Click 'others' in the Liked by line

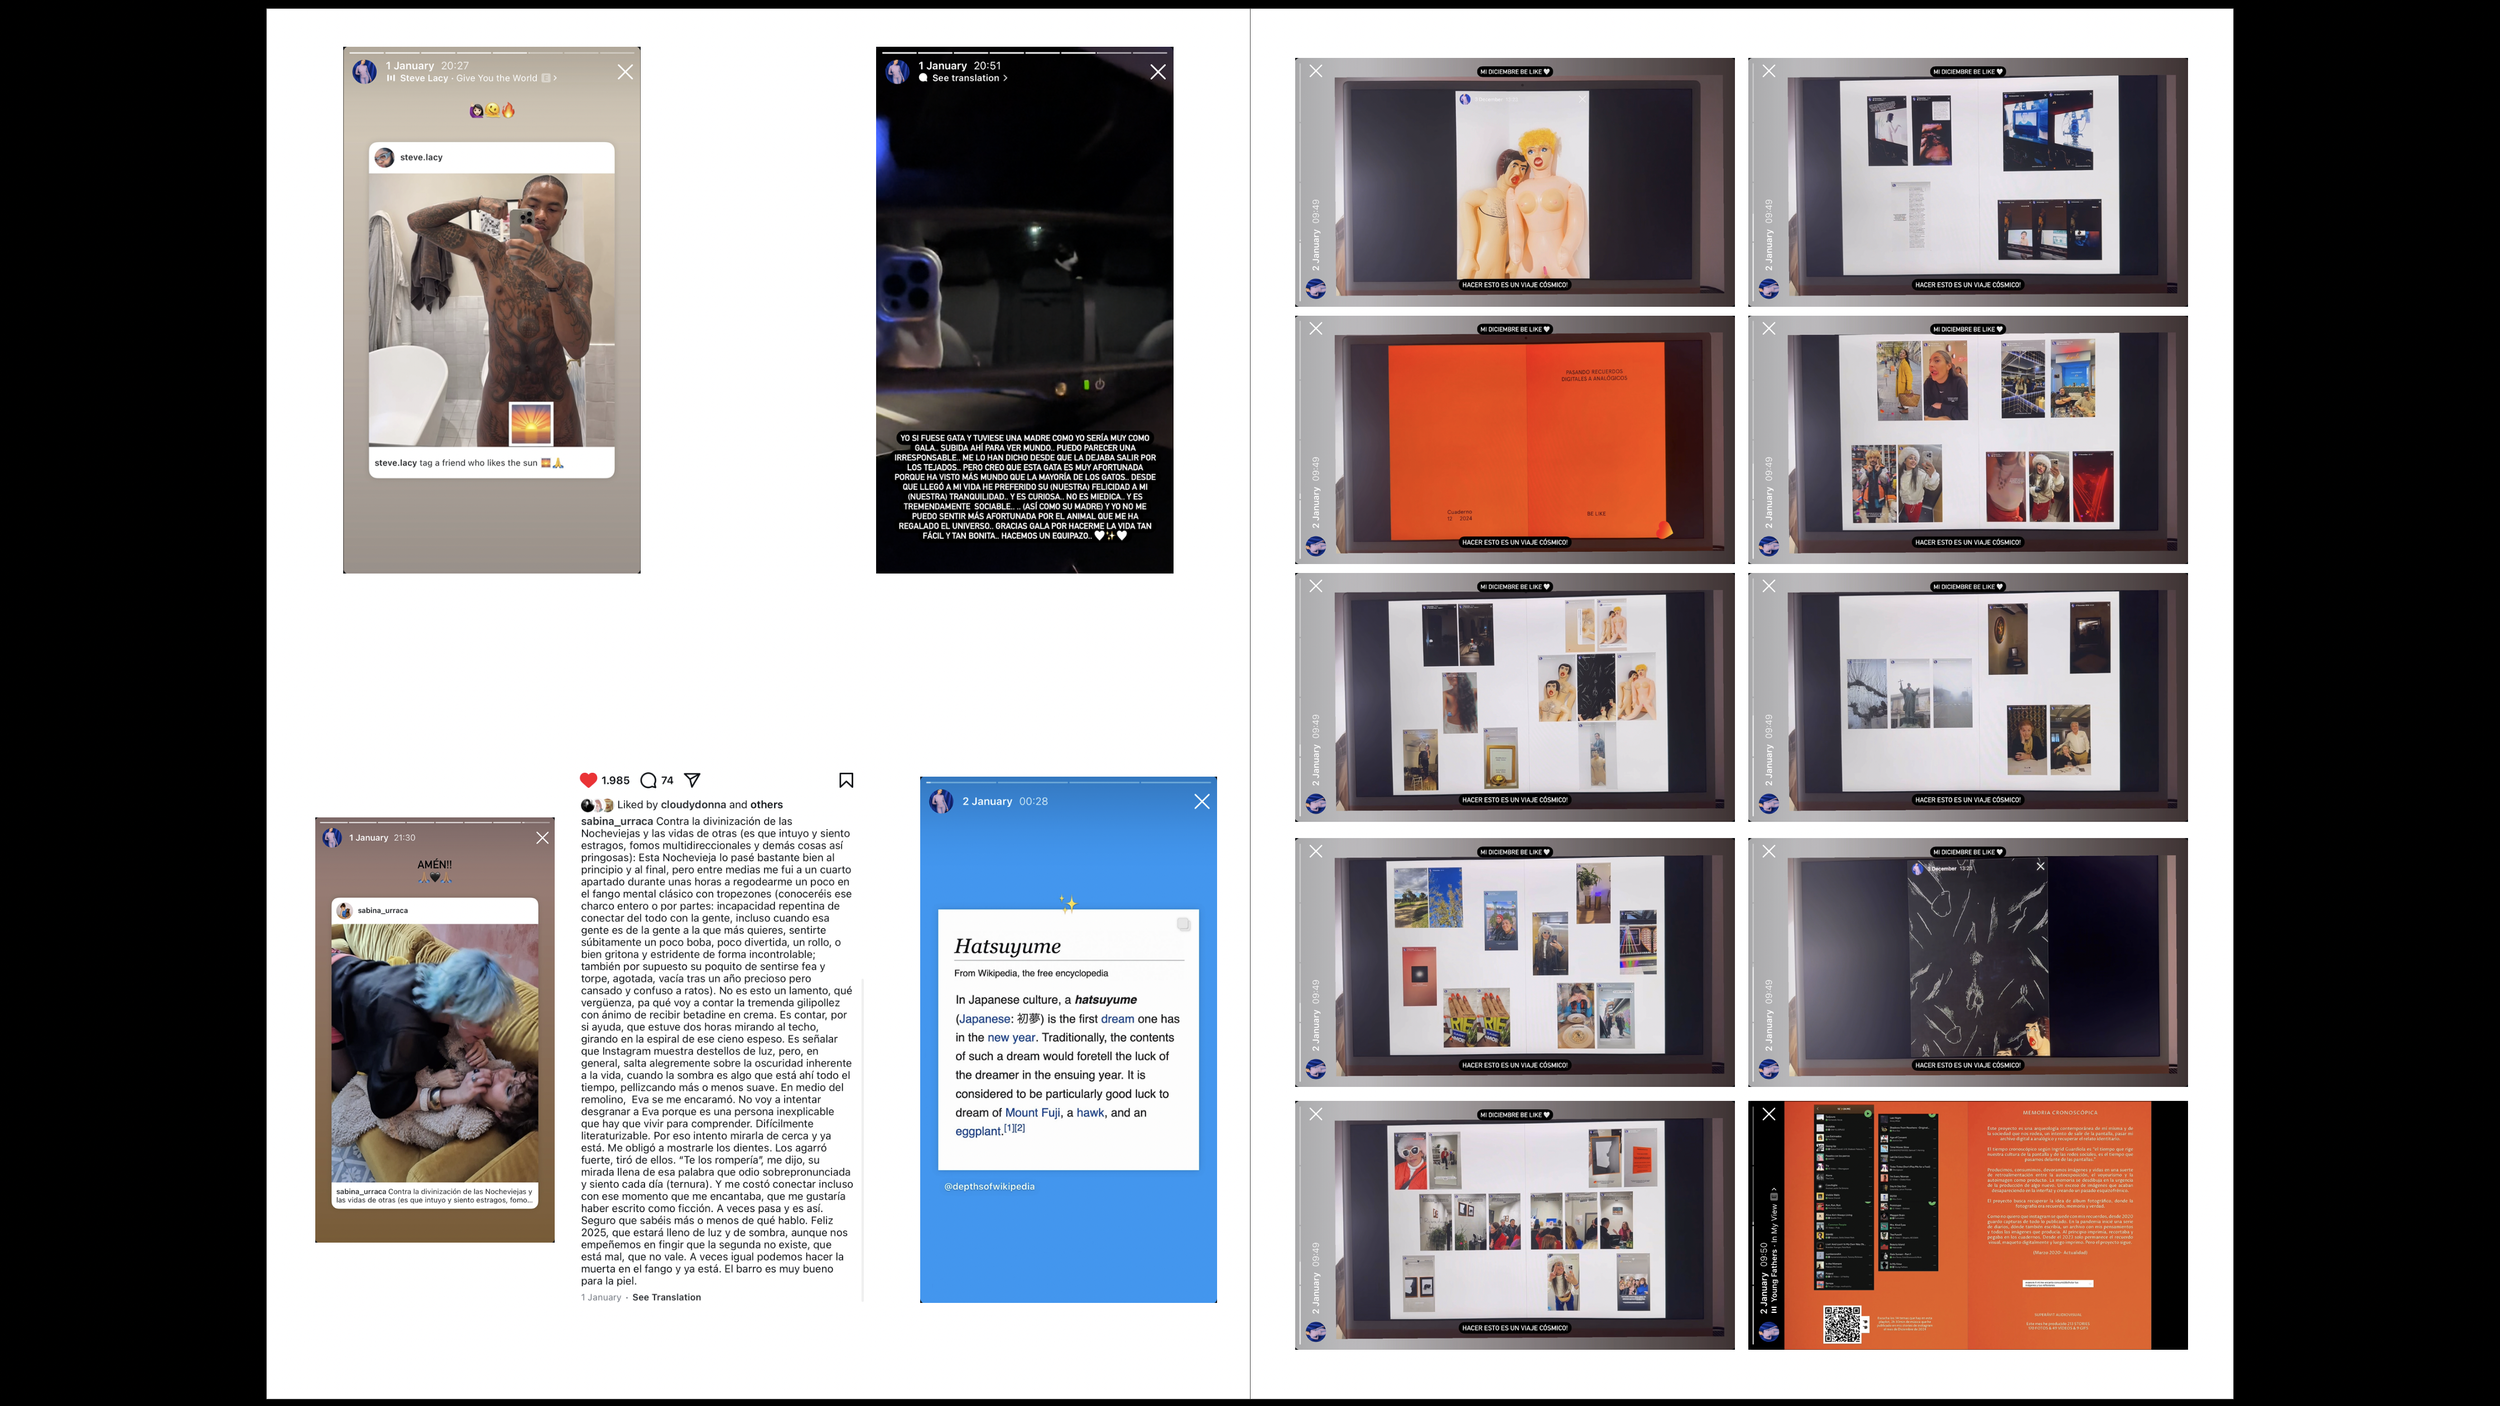click(x=766, y=804)
